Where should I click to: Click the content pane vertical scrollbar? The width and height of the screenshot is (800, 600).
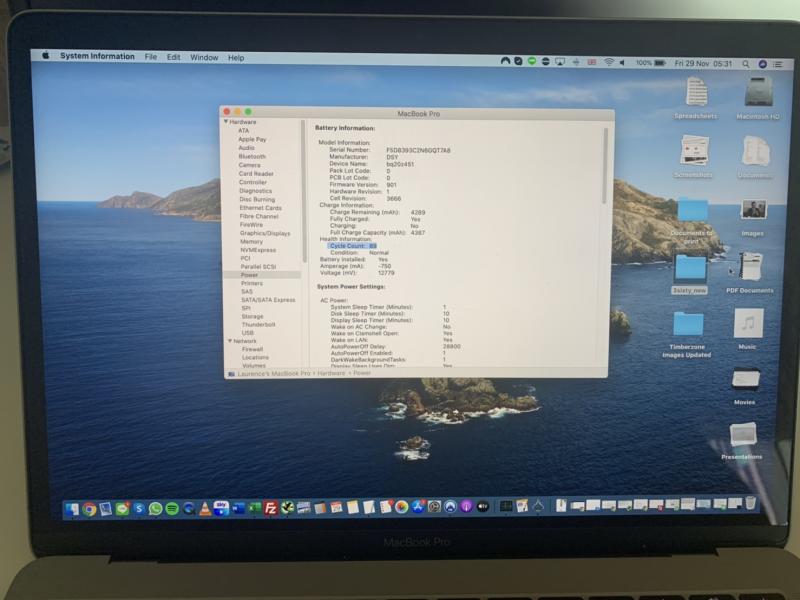(x=605, y=166)
